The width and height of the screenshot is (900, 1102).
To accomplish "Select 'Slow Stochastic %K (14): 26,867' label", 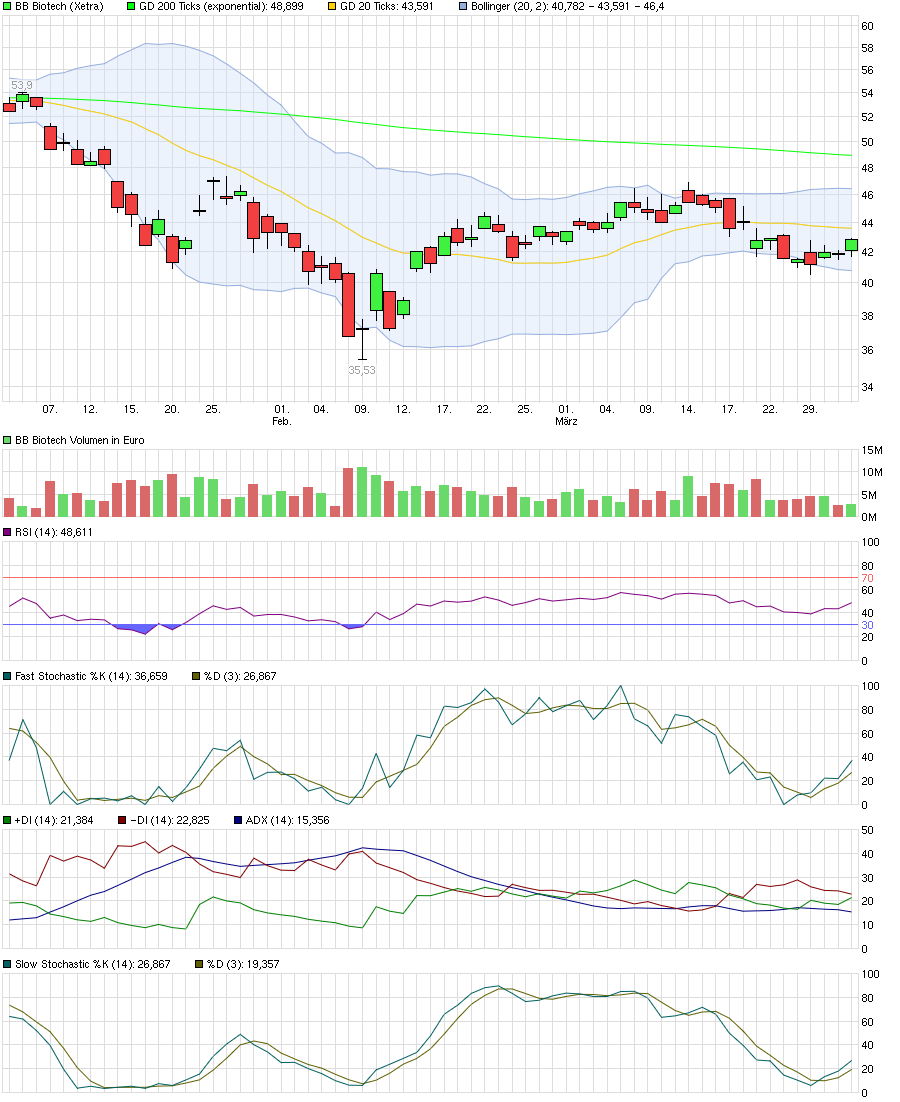I will [x=93, y=965].
